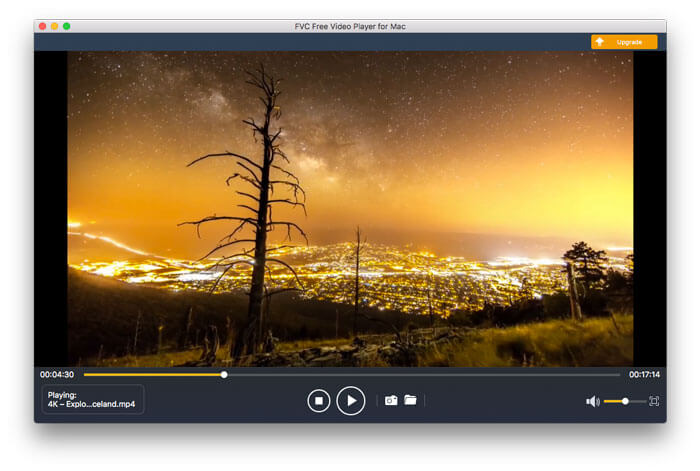Mute audio via the speaker icon
The image size is (700, 471).
coord(592,401)
